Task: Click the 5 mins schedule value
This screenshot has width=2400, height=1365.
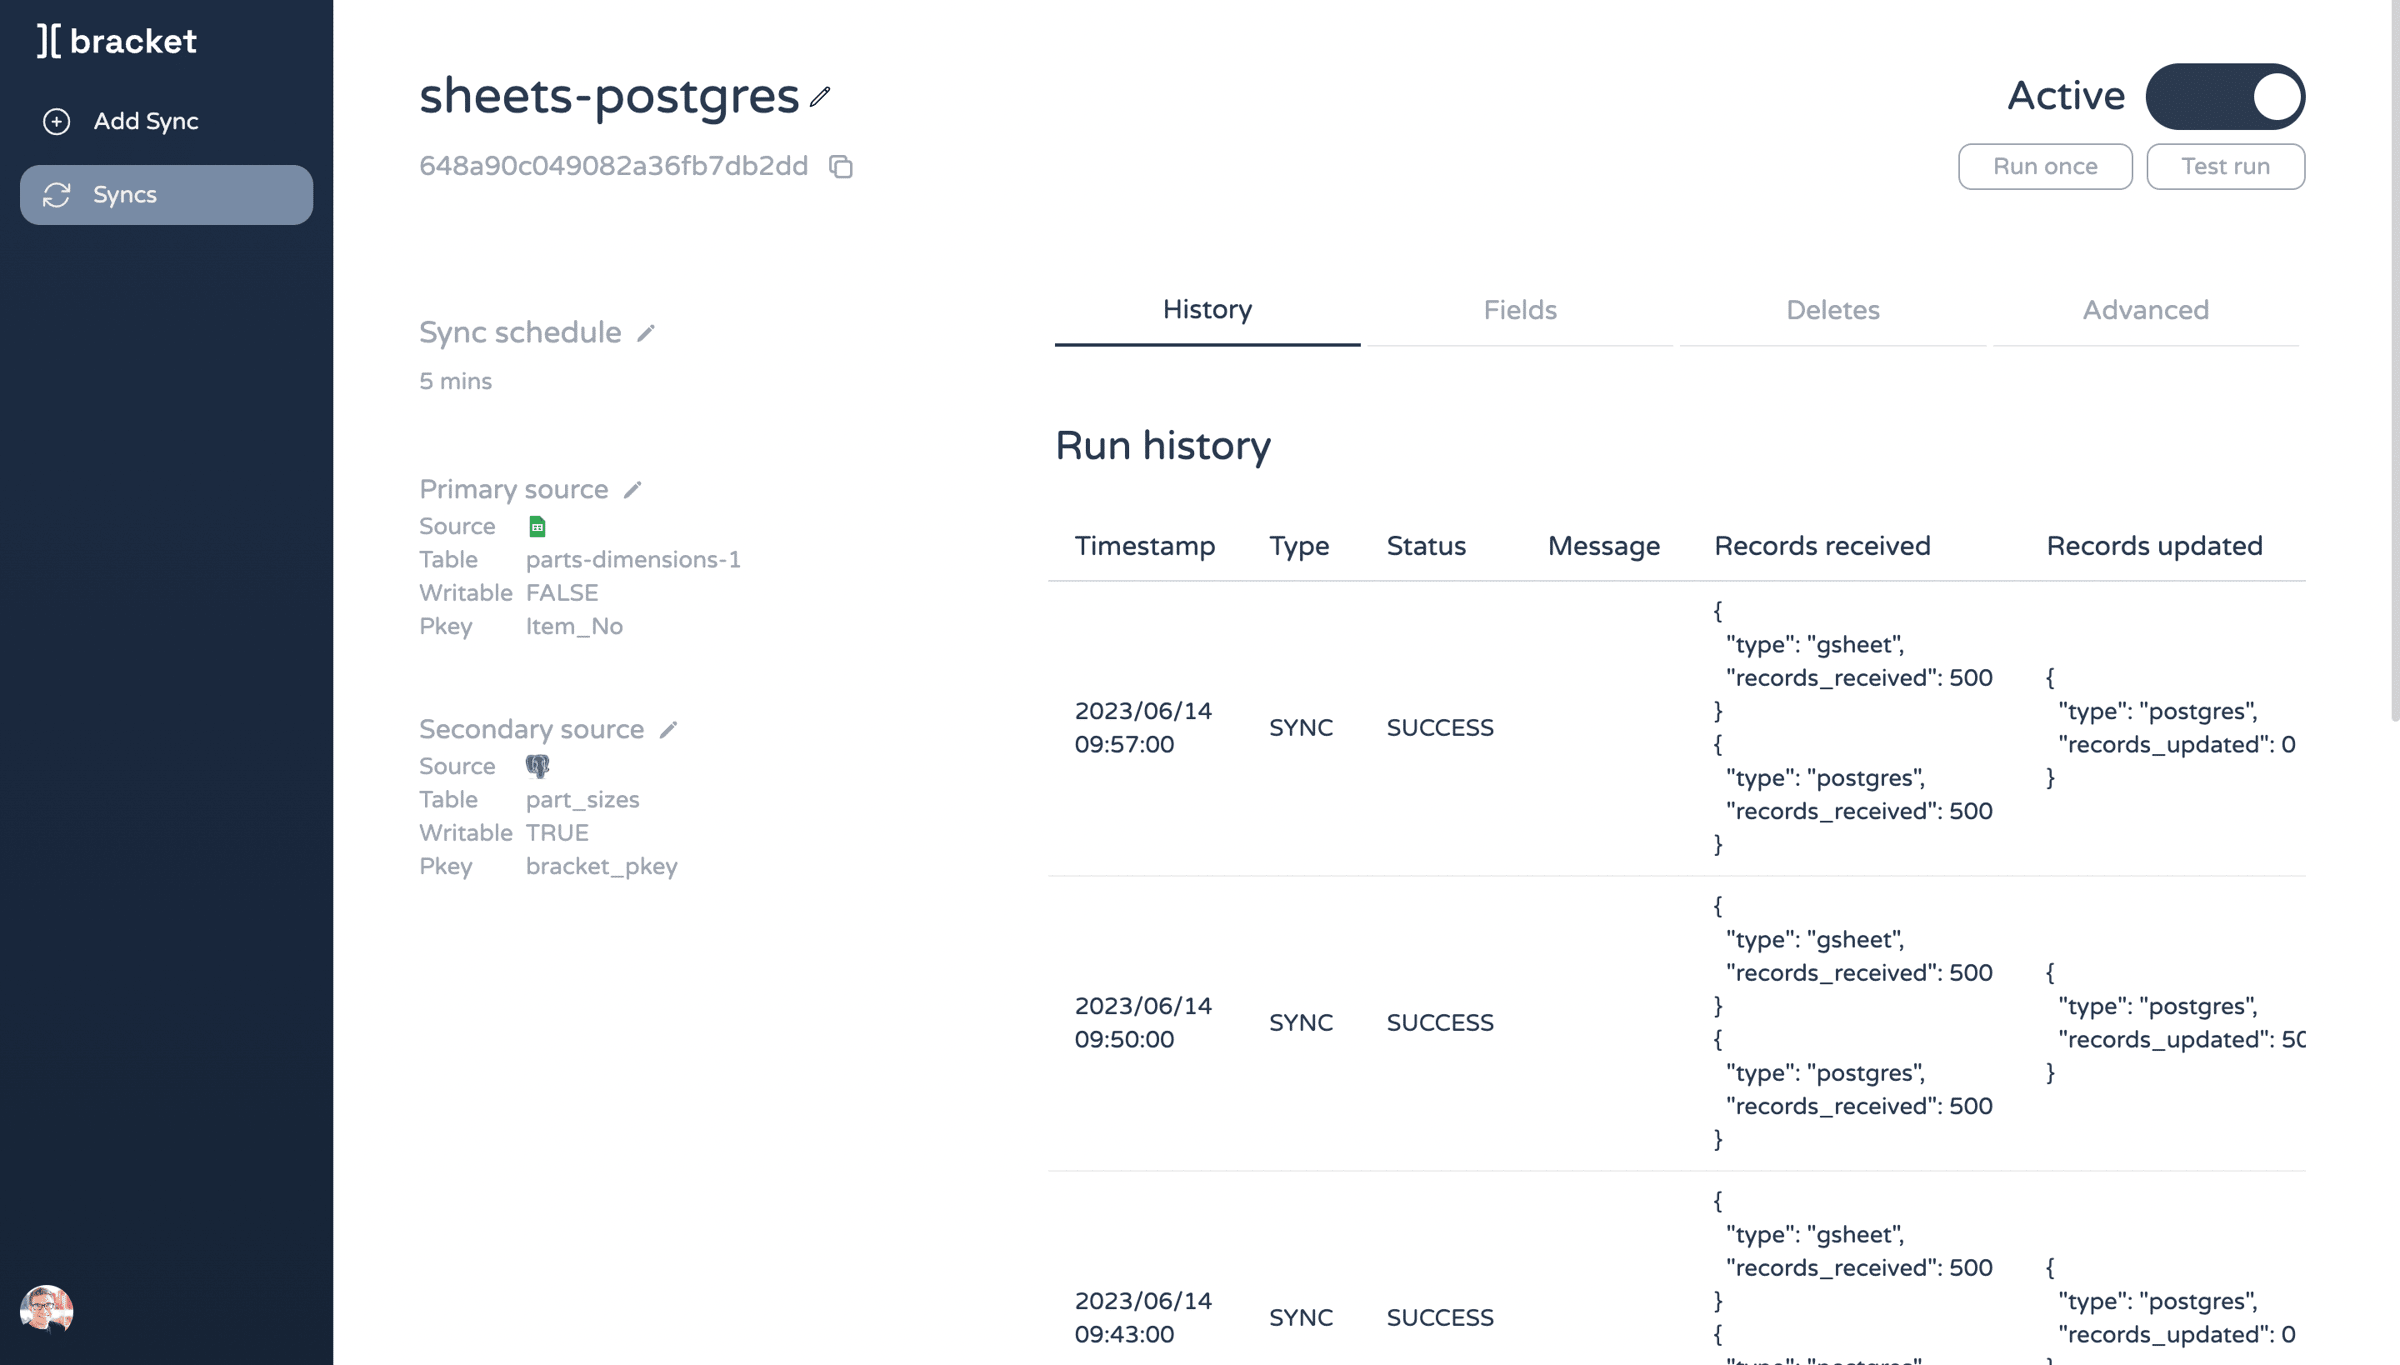Action: [x=455, y=382]
